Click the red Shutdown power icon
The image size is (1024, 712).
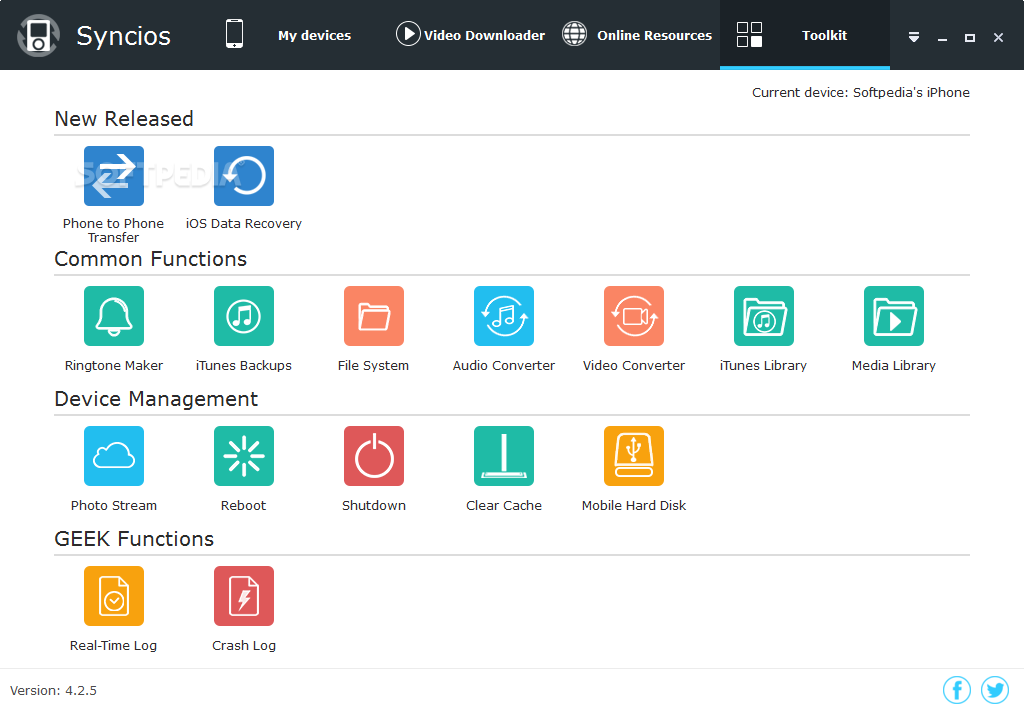pyautogui.click(x=374, y=455)
